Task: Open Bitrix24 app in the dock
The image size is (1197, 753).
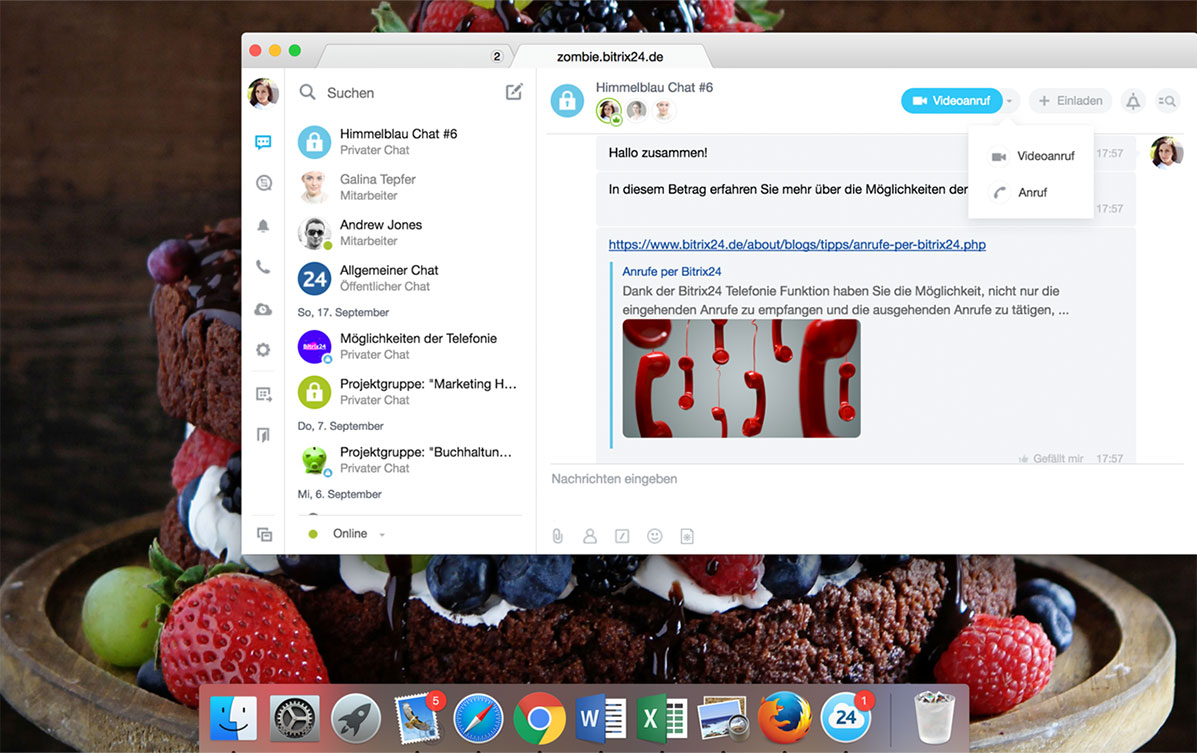Action: [x=846, y=718]
